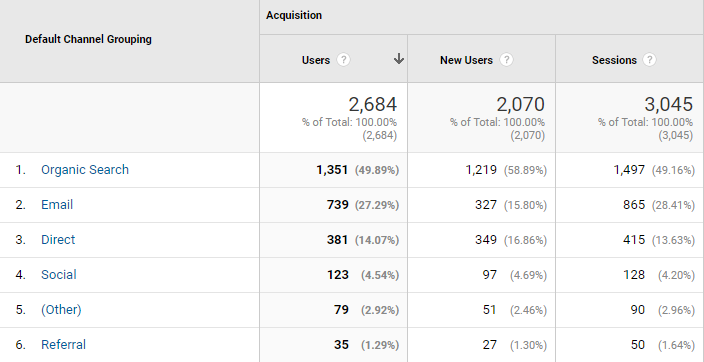
Task: Click Email users value 739
Action: [338, 205]
